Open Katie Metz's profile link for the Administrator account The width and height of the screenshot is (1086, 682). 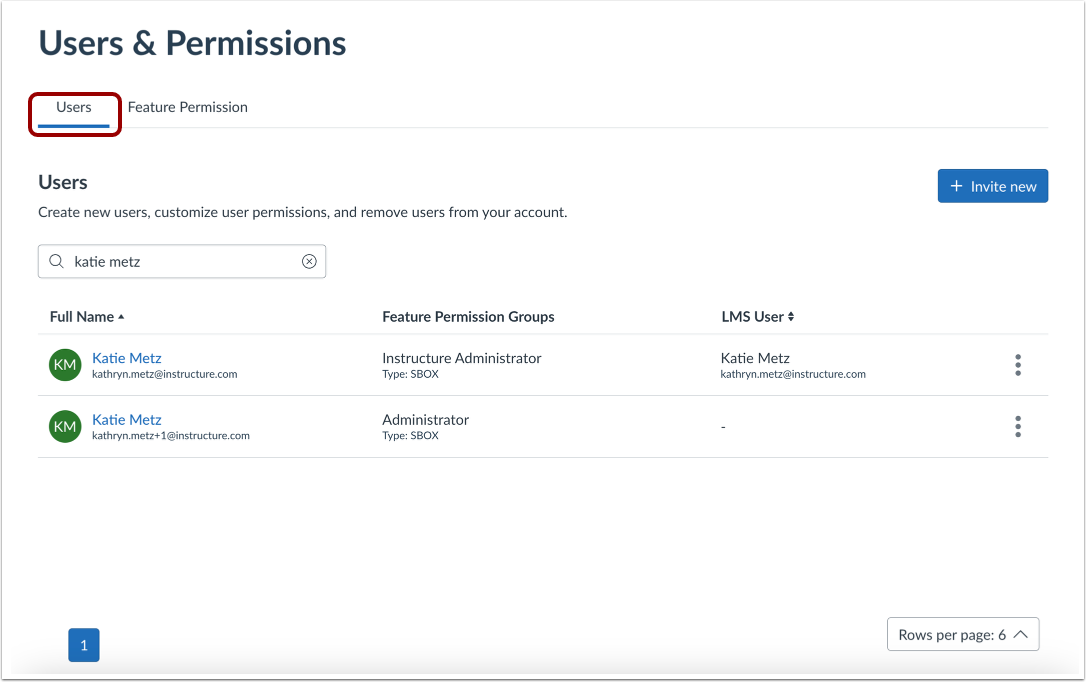(126, 419)
